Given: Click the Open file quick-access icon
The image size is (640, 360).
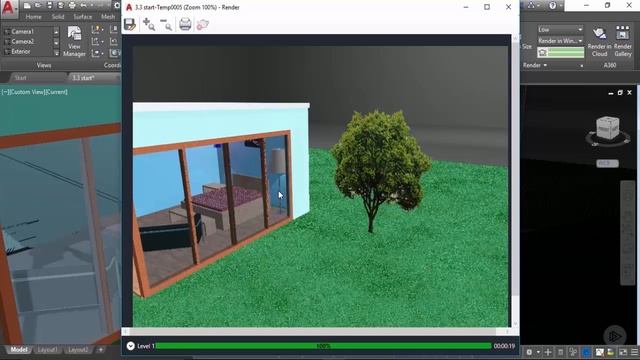Looking at the screenshot, I should [x=38, y=6].
